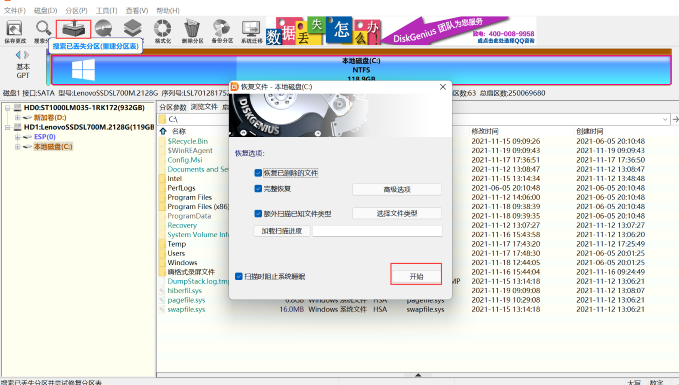The height and width of the screenshot is (385, 679).
Task: Click the folder icon of Windows
Action: (162, 262)
